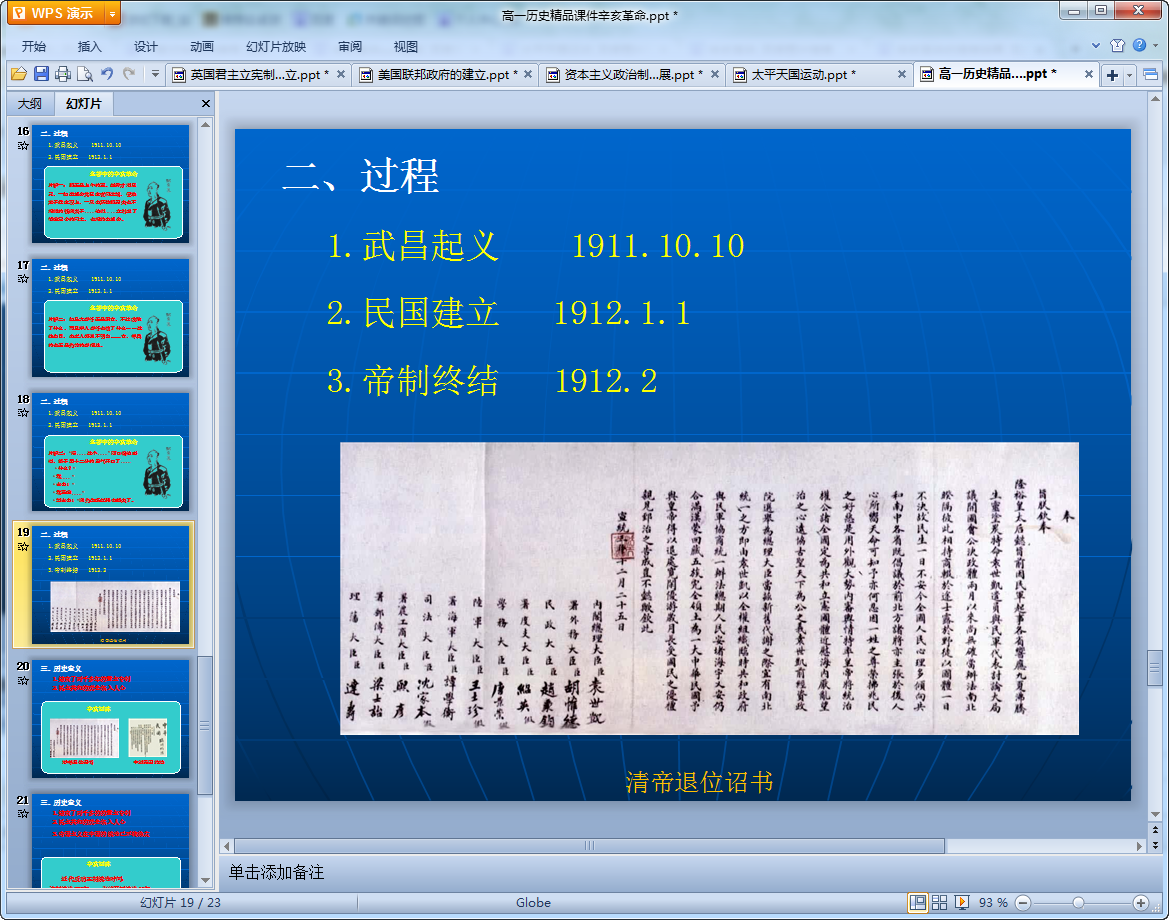Go to previous slide with double-arrow button

click(x=1156, y=830)
